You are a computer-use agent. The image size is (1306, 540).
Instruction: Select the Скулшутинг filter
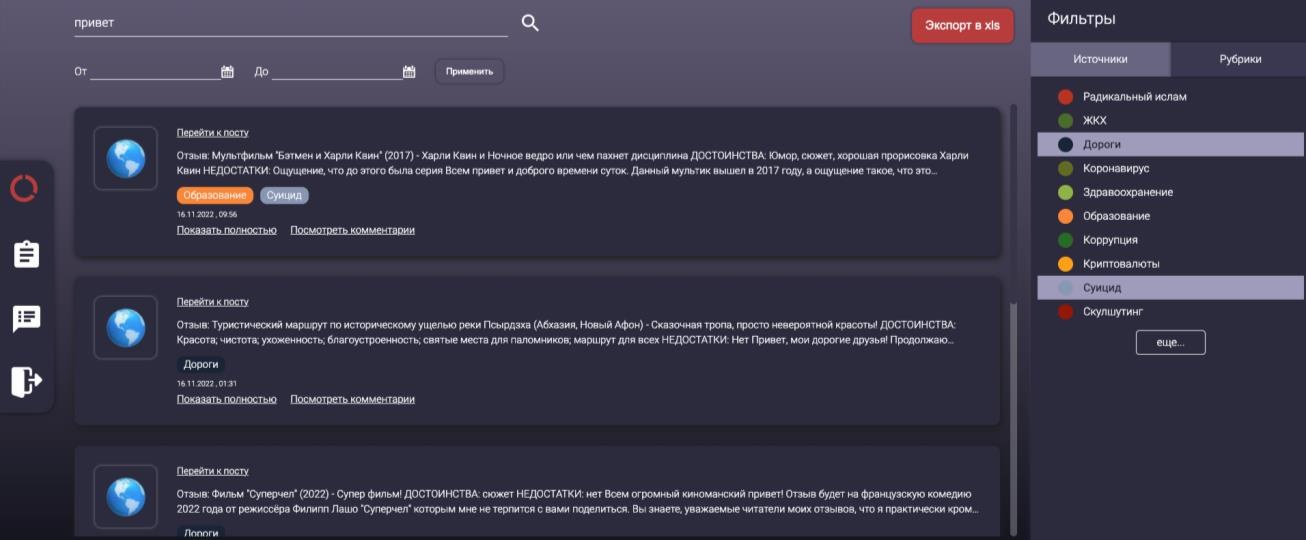1170,312
